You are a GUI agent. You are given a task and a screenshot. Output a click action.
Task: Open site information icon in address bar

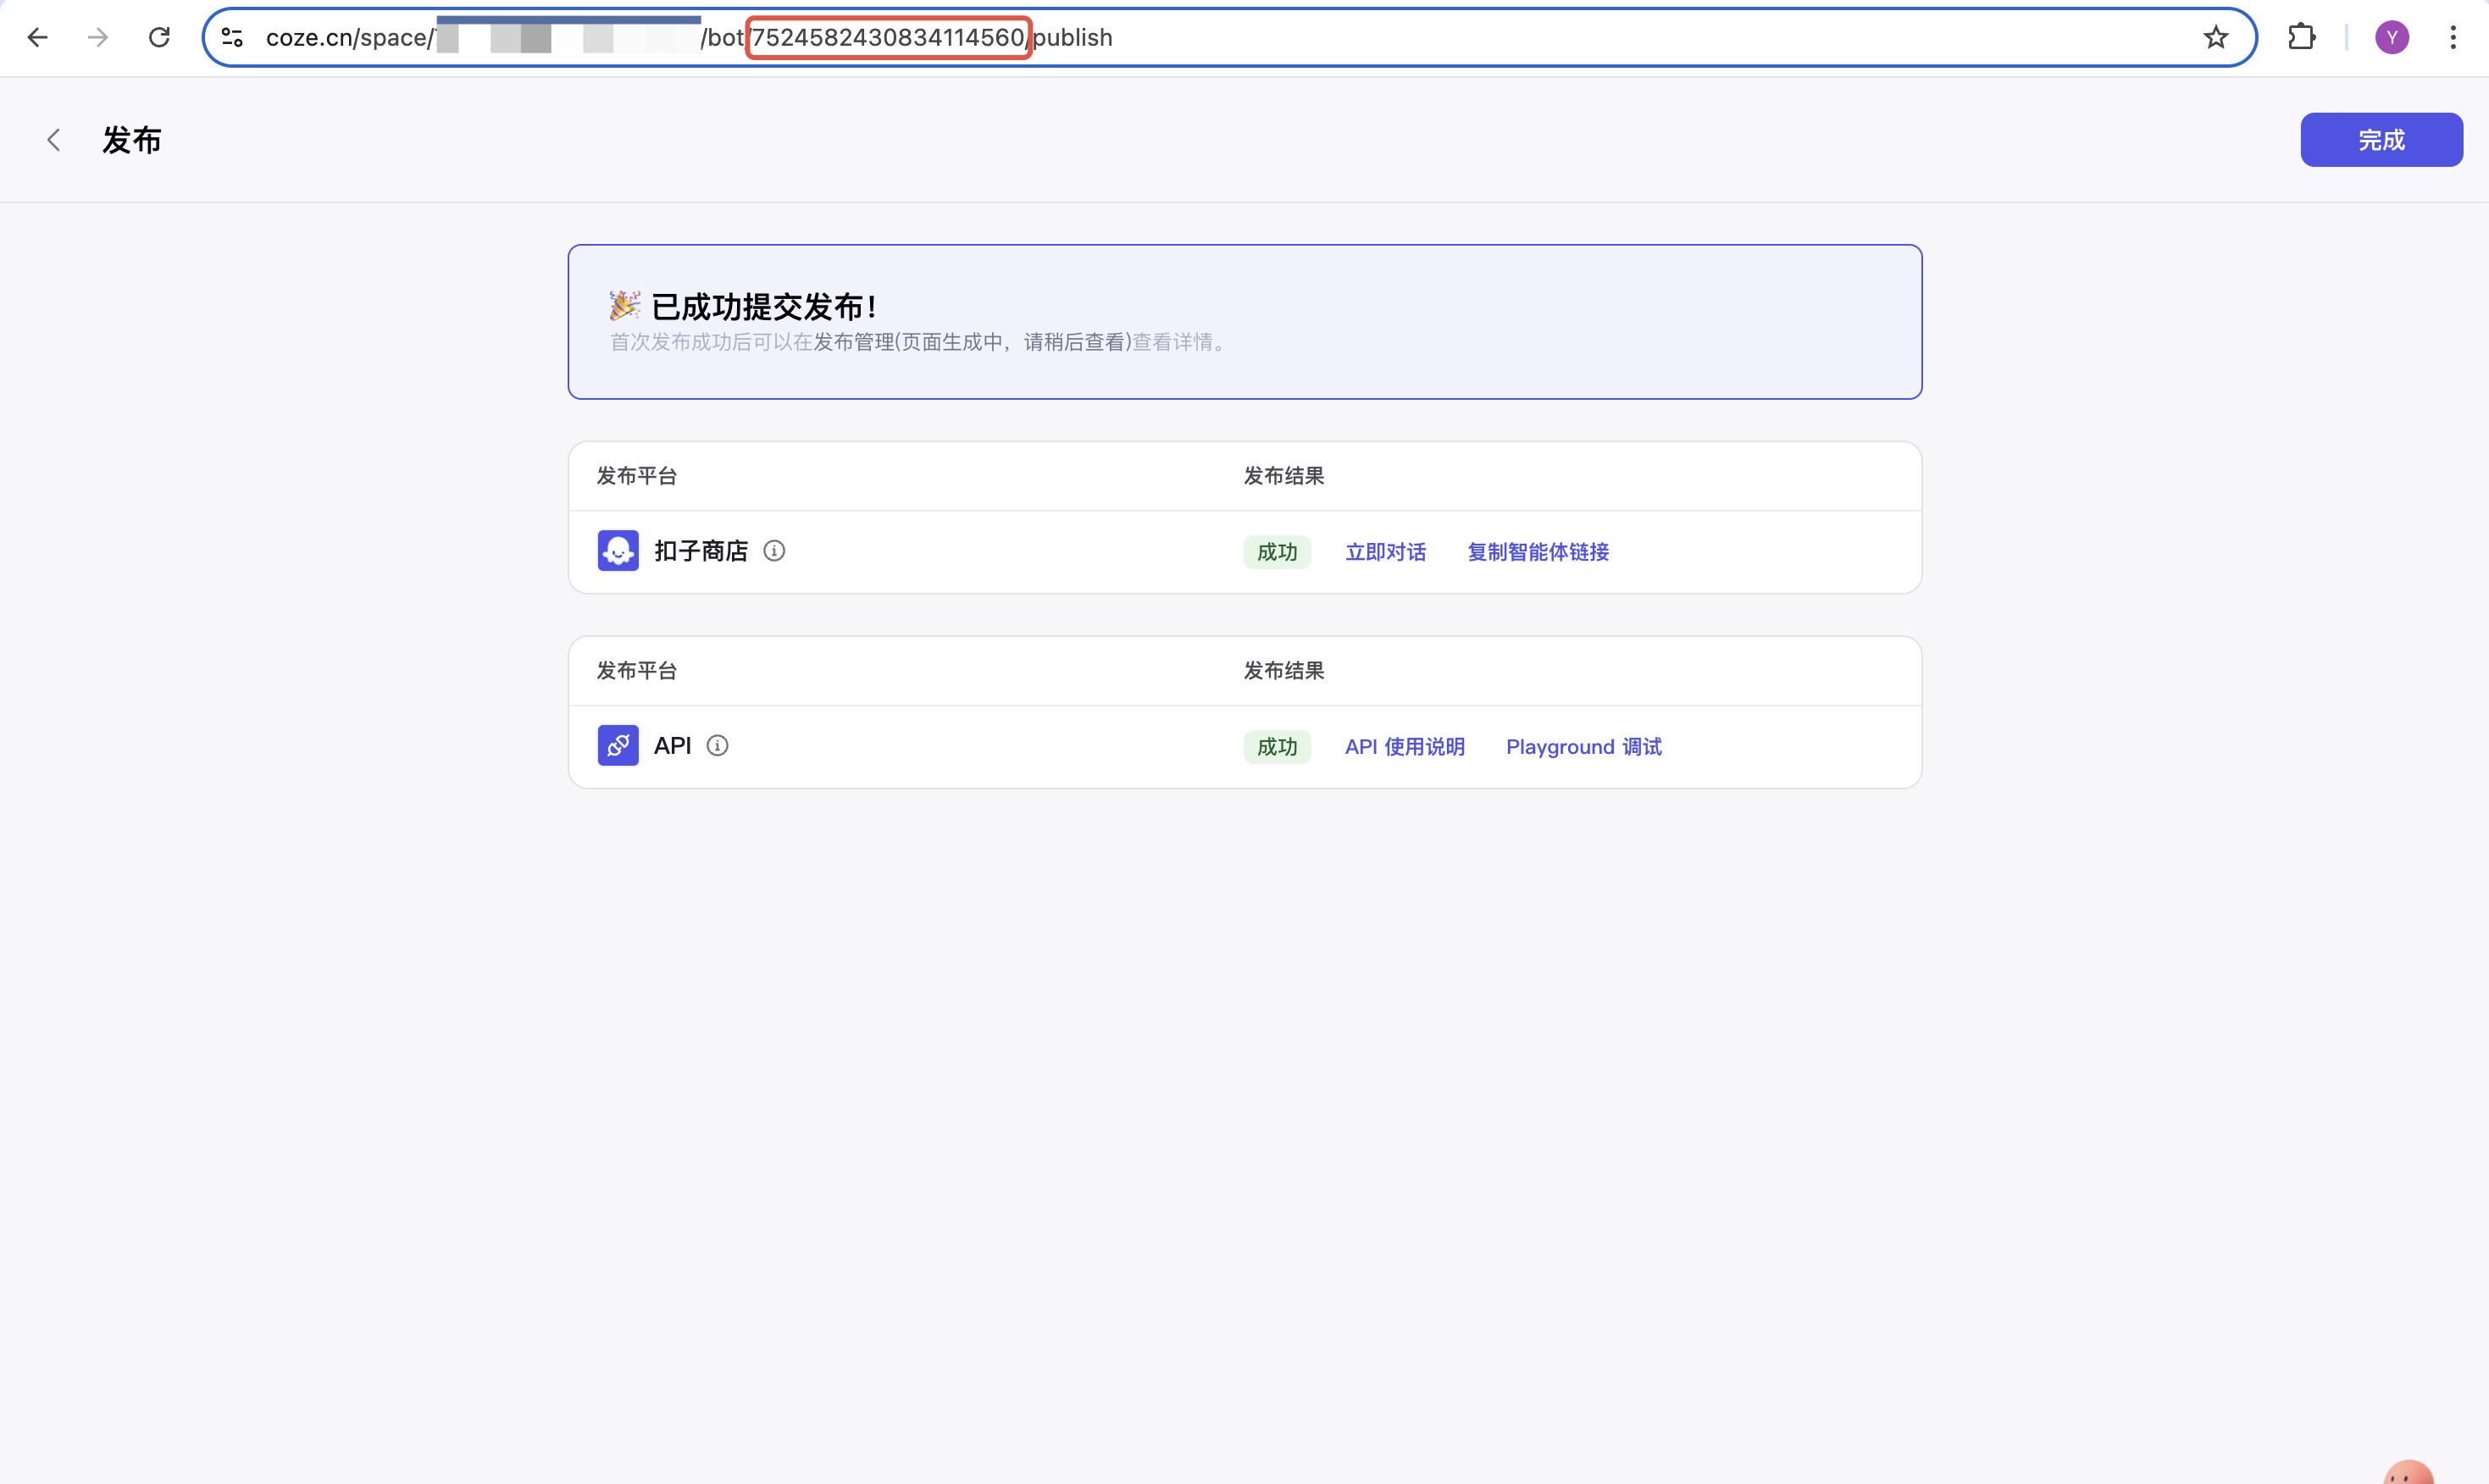tap(232, 38)
